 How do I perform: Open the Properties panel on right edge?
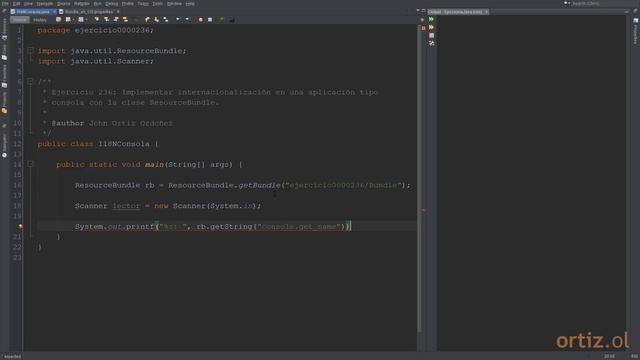click(636, 31)
